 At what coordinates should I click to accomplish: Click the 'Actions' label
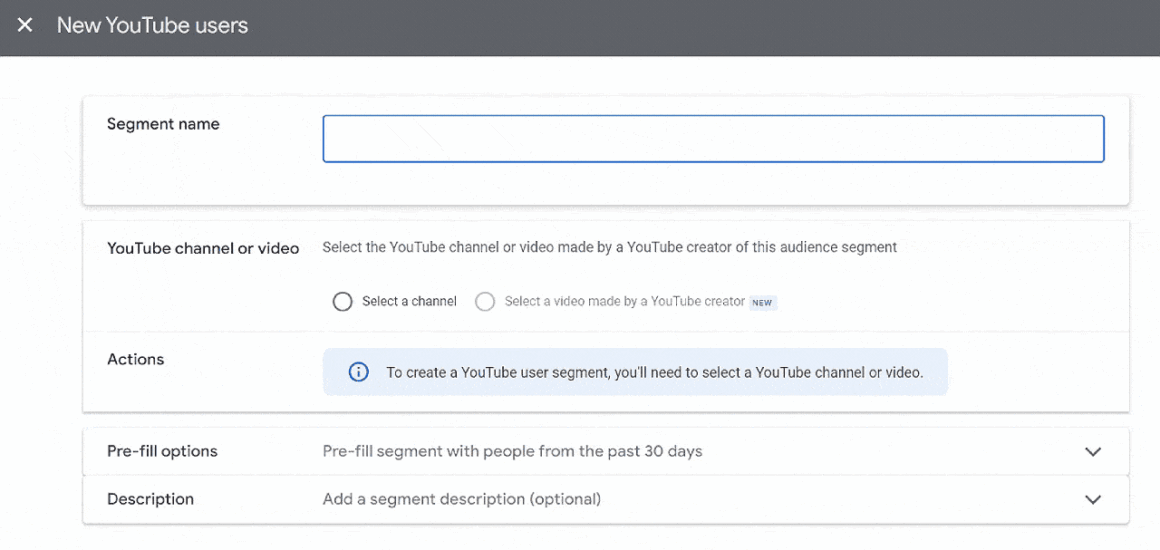click(x=135, y=360)
